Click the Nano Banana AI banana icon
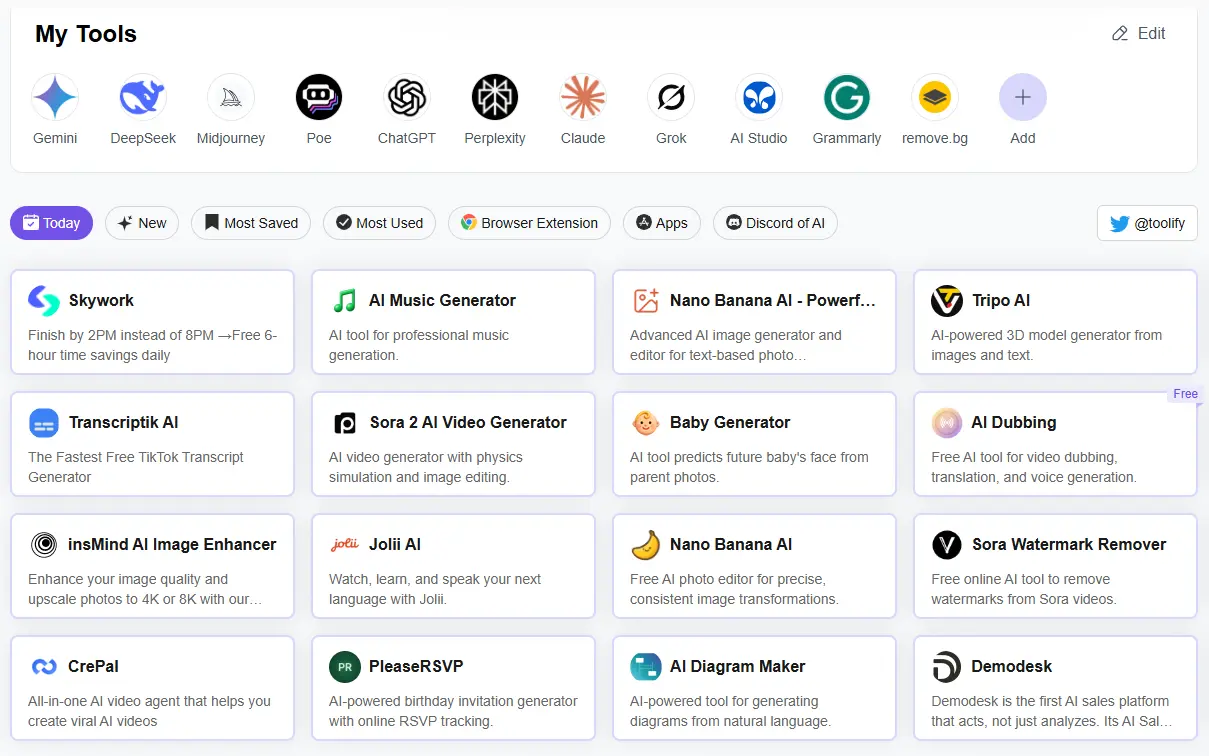 646,544
